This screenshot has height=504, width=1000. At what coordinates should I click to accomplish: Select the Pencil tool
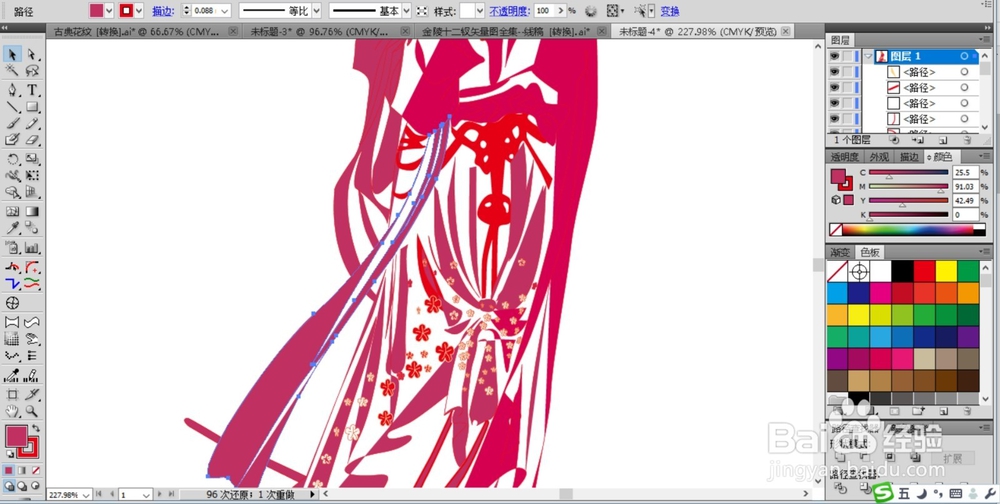31,123
